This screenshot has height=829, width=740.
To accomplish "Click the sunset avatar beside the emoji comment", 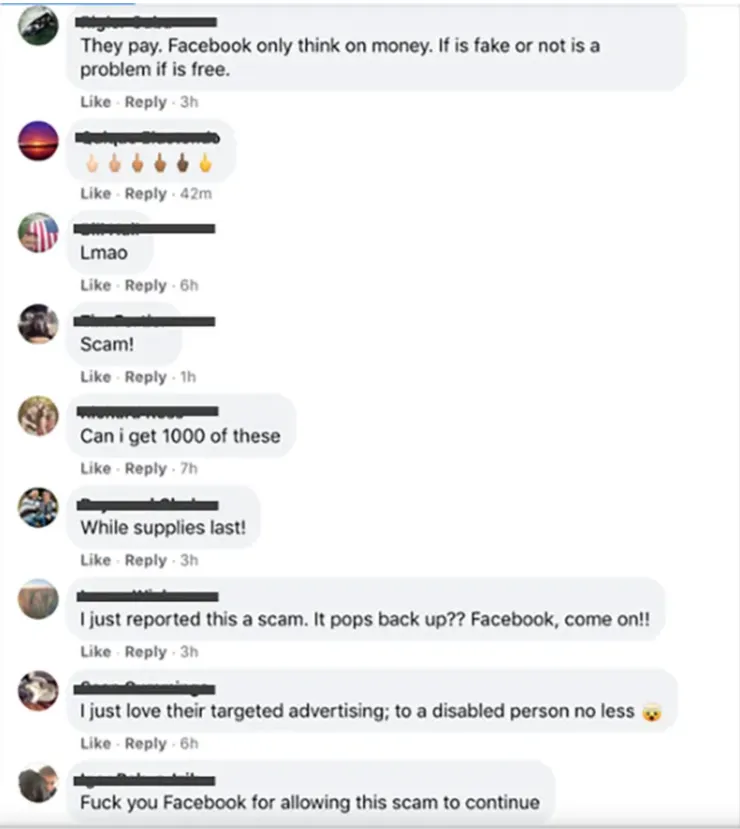I will [x=38, y=141].
